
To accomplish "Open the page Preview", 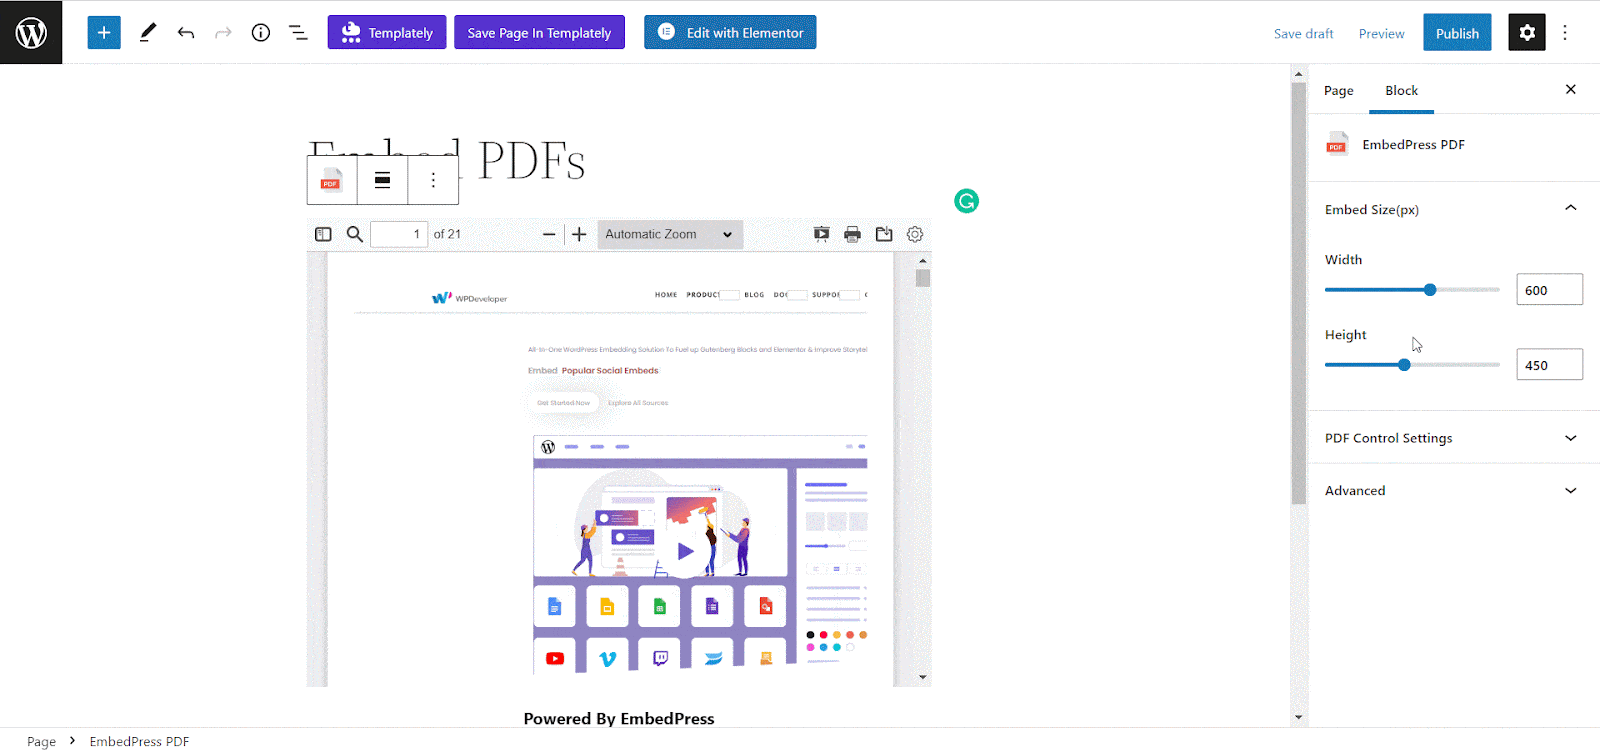I will coord(1381,33).
